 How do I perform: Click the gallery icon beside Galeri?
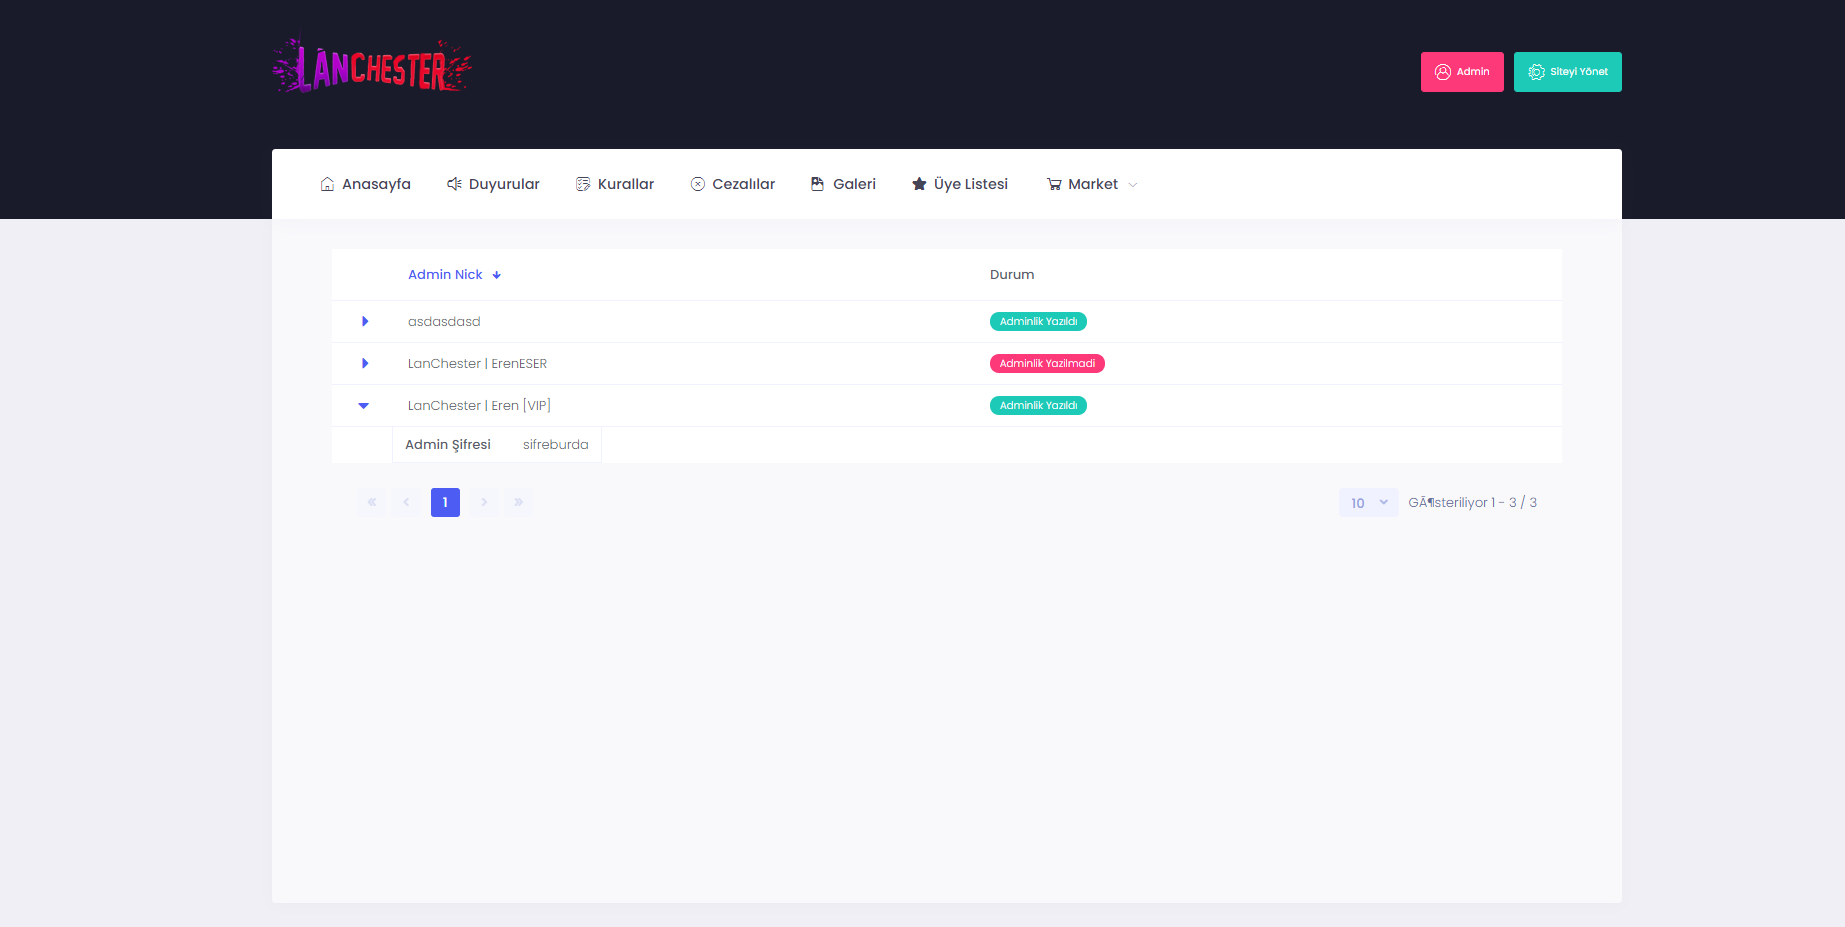coord(818,184)
